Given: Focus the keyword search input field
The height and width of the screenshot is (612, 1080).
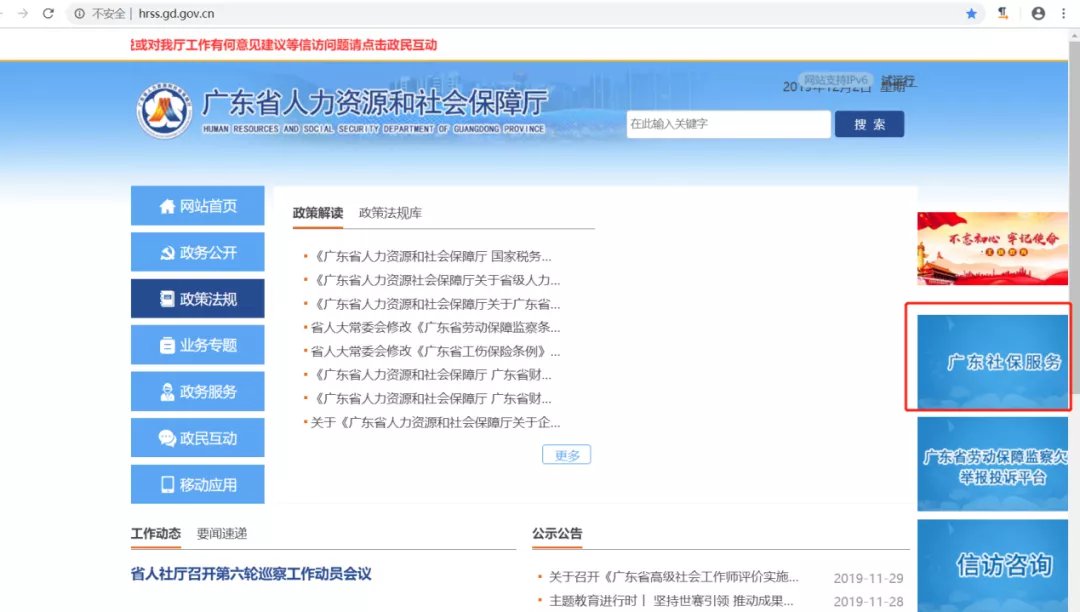Looking at the screenshot, I should [728, 124].
